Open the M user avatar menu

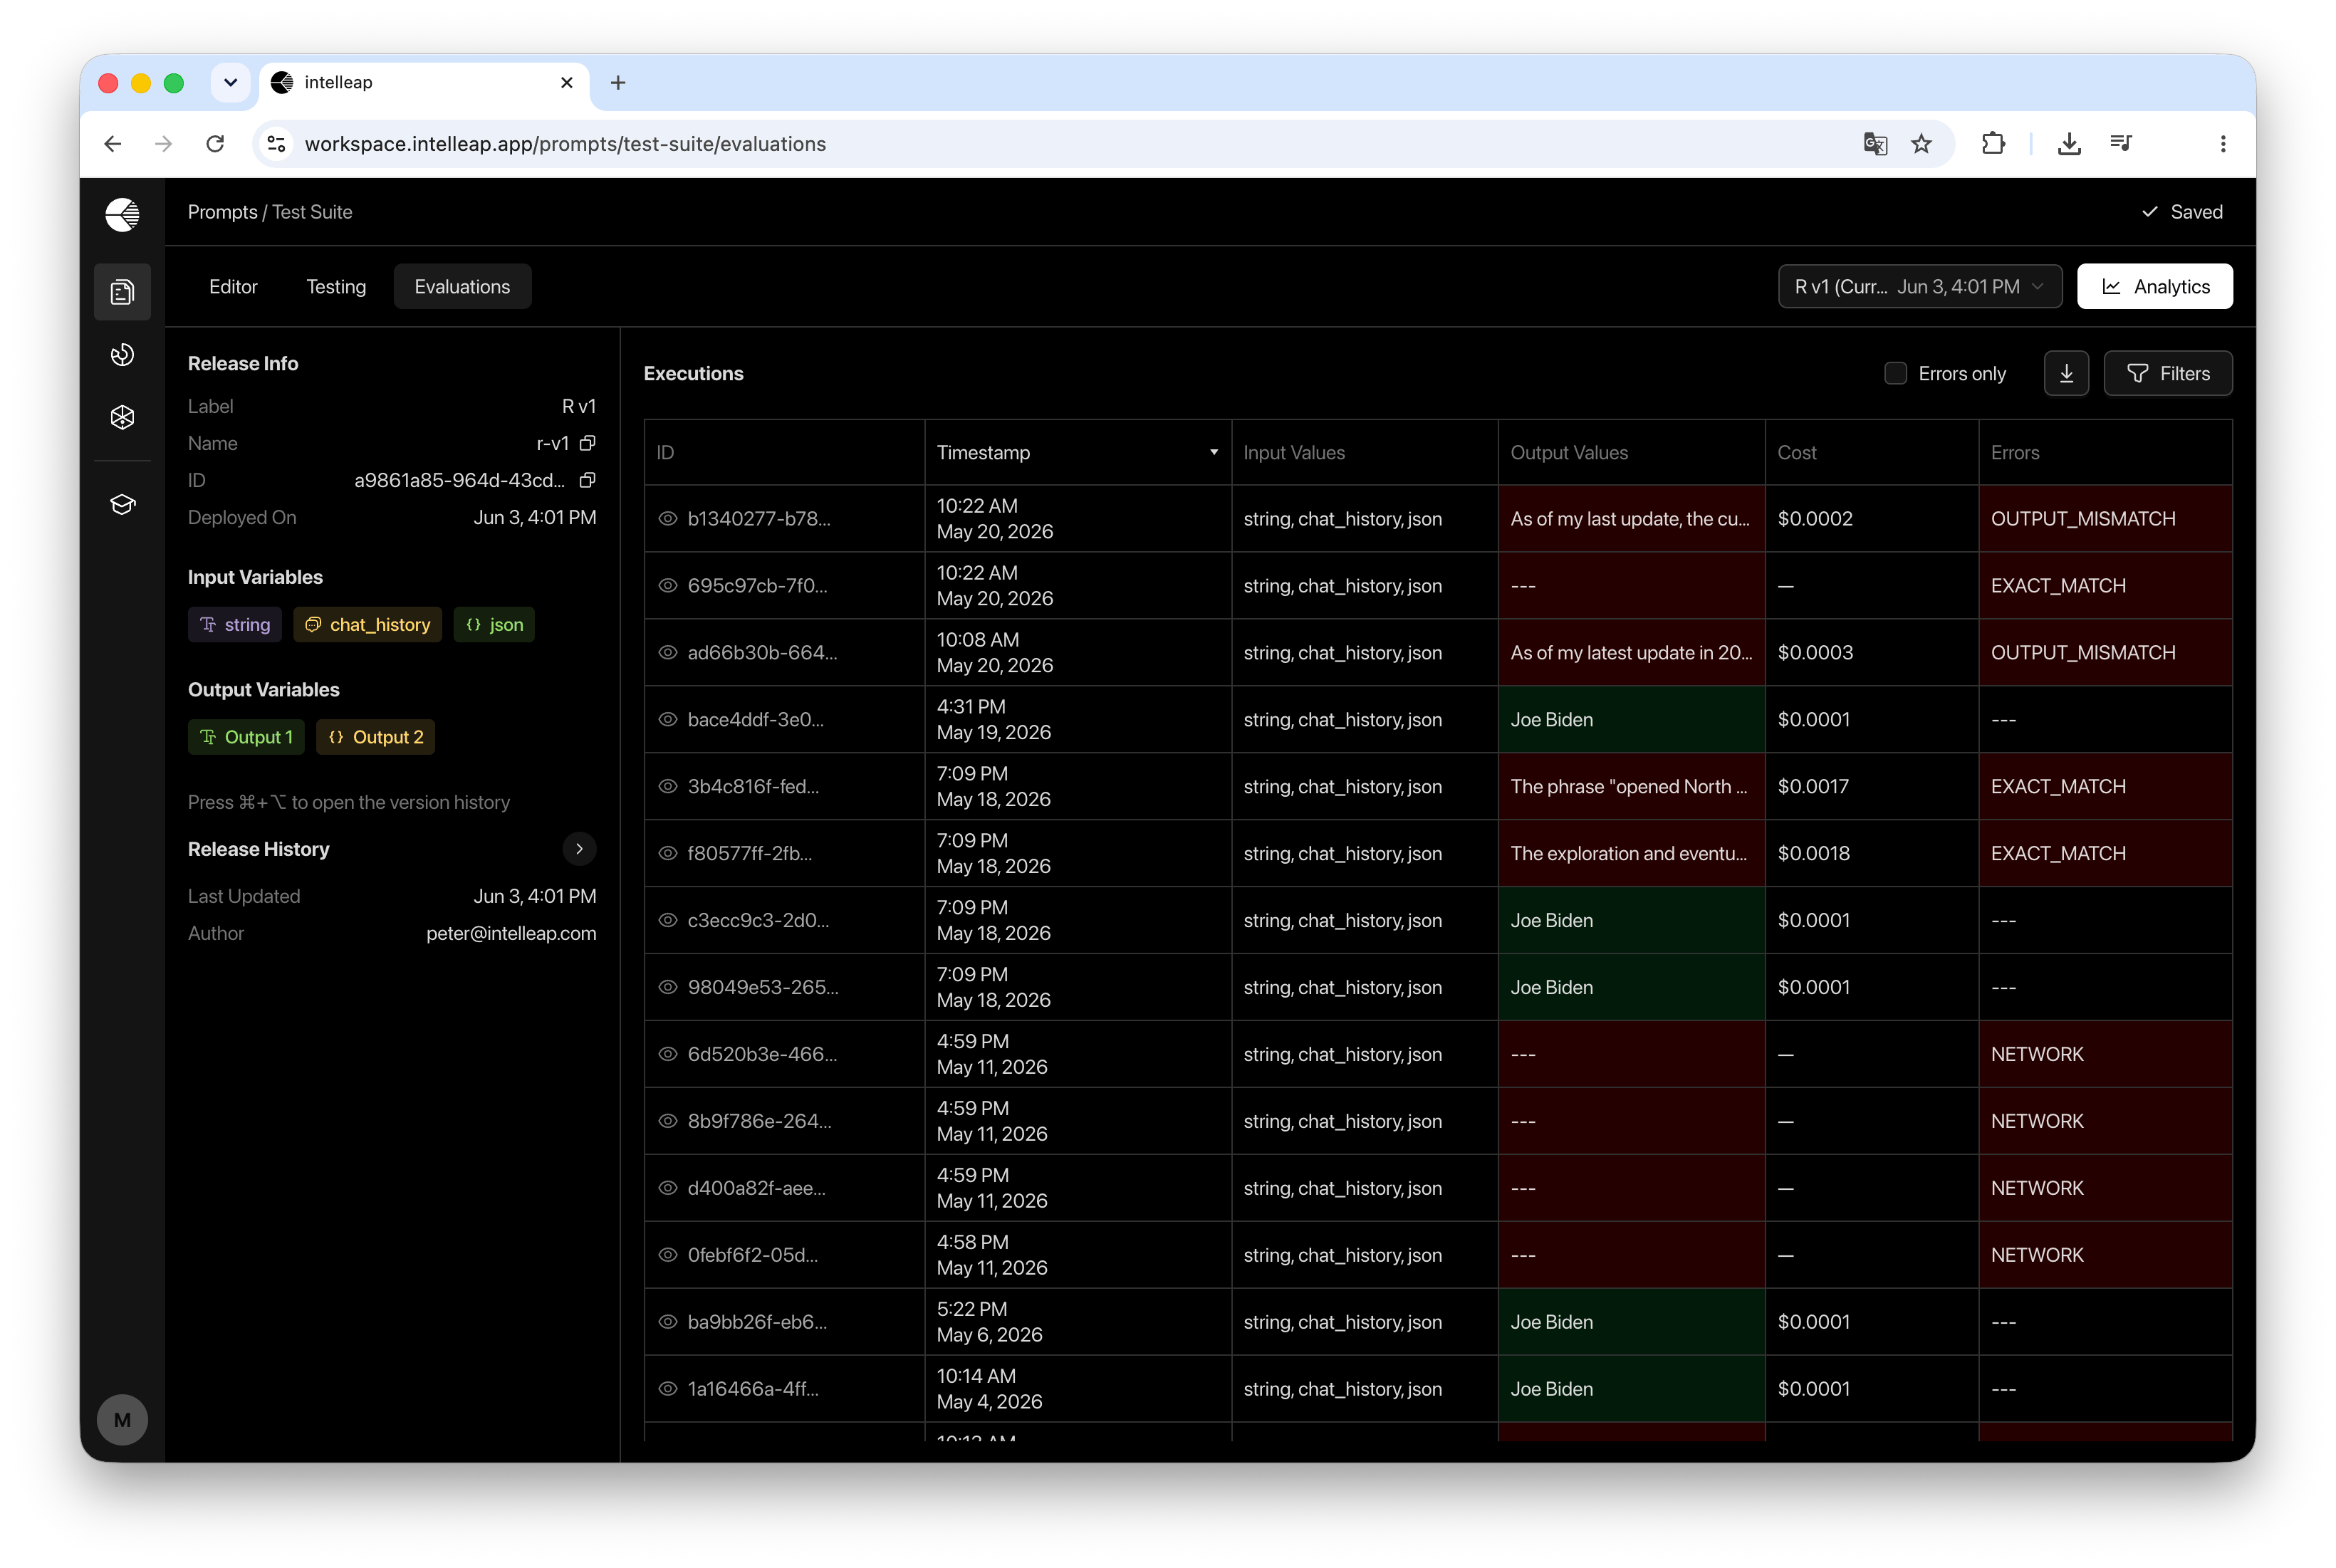tap(122, 1419)
